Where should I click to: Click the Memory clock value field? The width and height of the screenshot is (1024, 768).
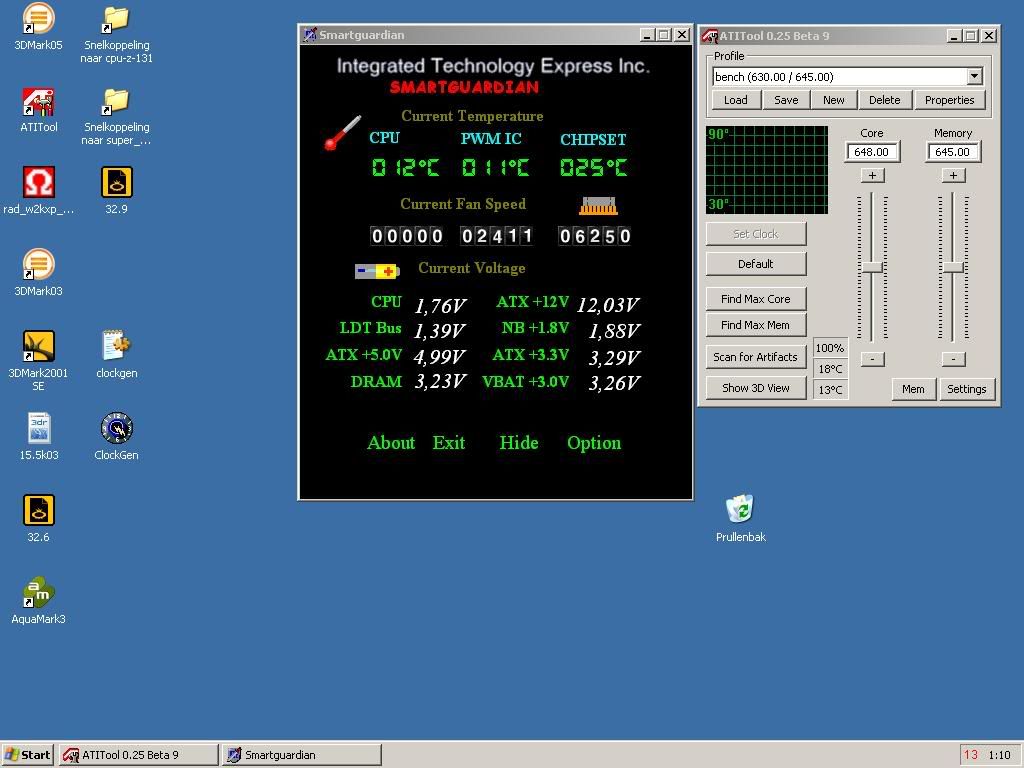[952, 152]
